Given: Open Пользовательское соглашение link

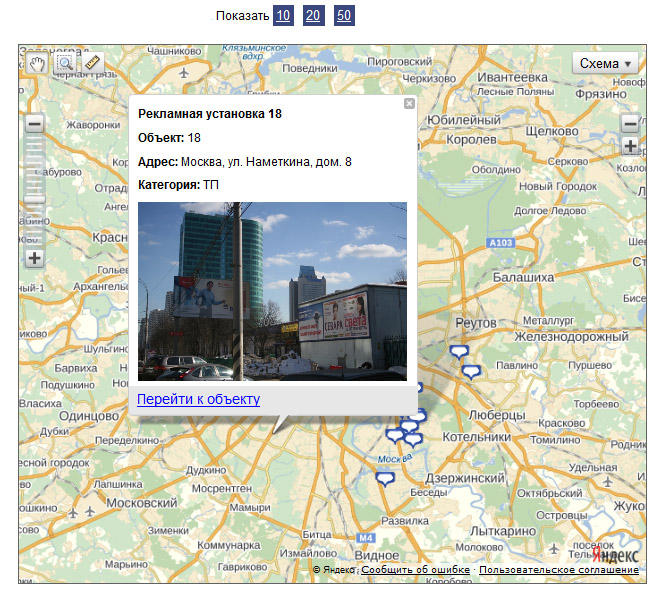Looking at the screenshot, I should [x=559, y=570].
